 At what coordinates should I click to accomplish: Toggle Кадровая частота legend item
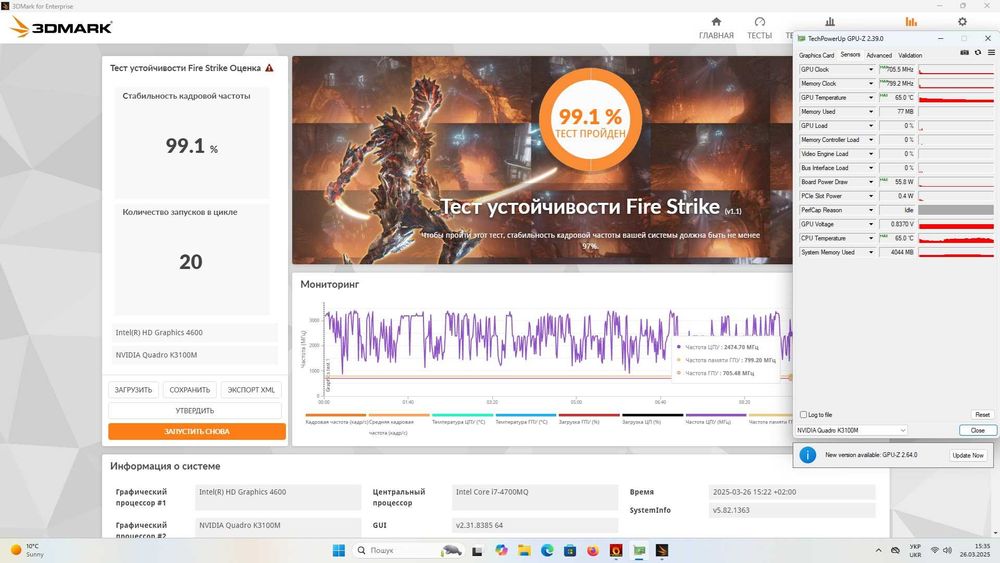click(335, 418)
